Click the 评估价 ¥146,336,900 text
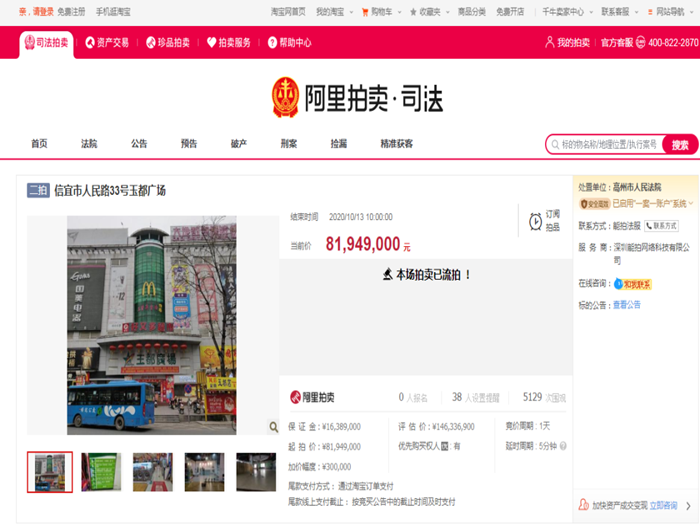 [436, 427]
